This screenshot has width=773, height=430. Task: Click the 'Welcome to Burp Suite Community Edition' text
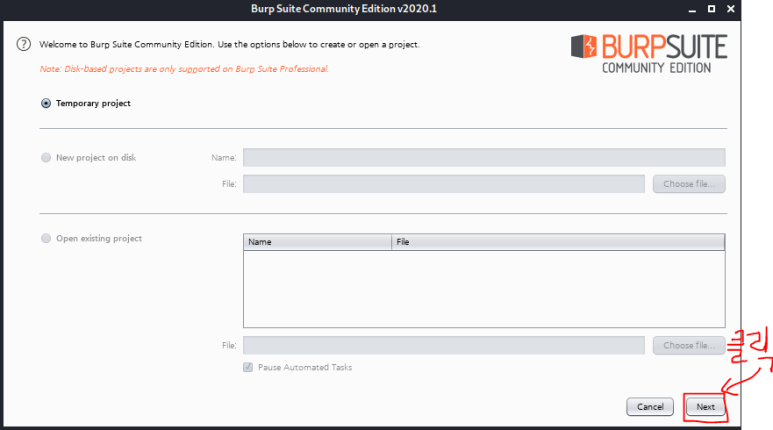(229, 44)
